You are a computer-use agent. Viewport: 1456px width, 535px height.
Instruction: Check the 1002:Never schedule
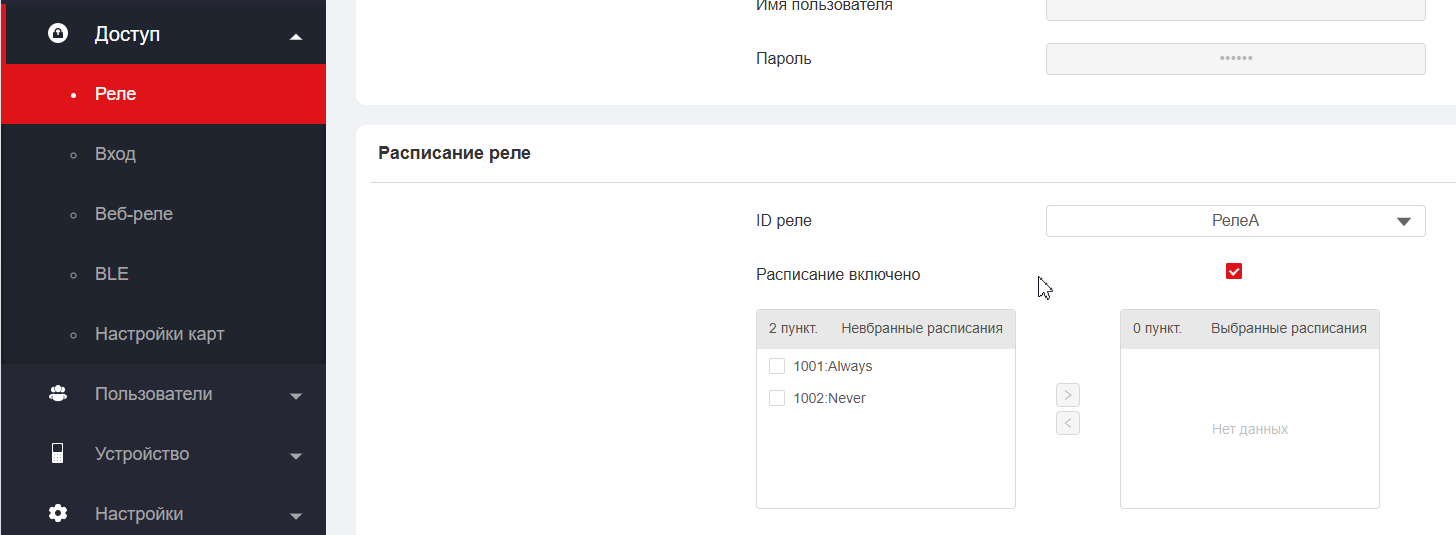[777, 398]
